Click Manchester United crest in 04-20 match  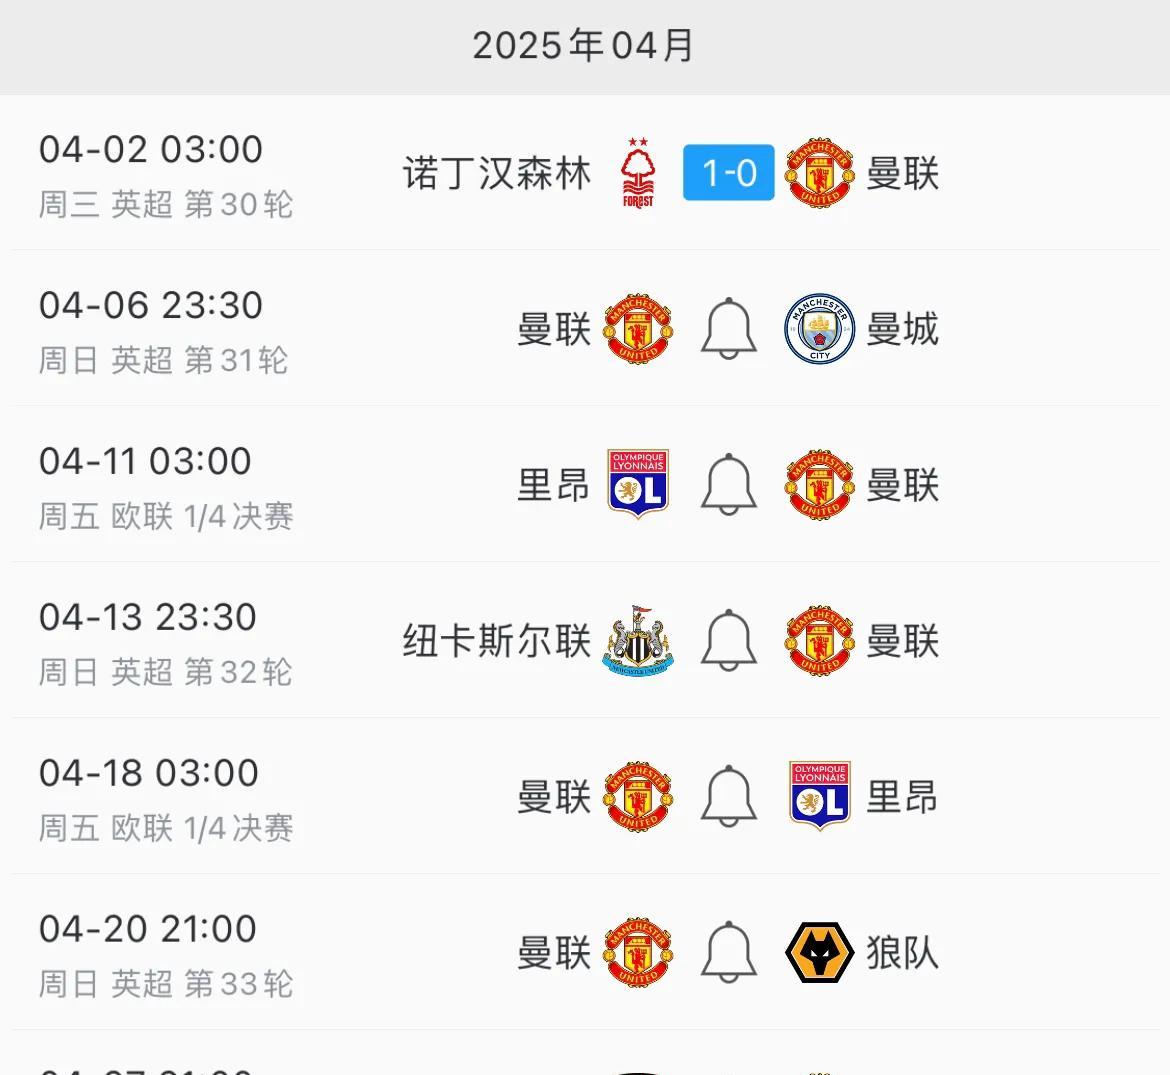[x=638, y=953]
